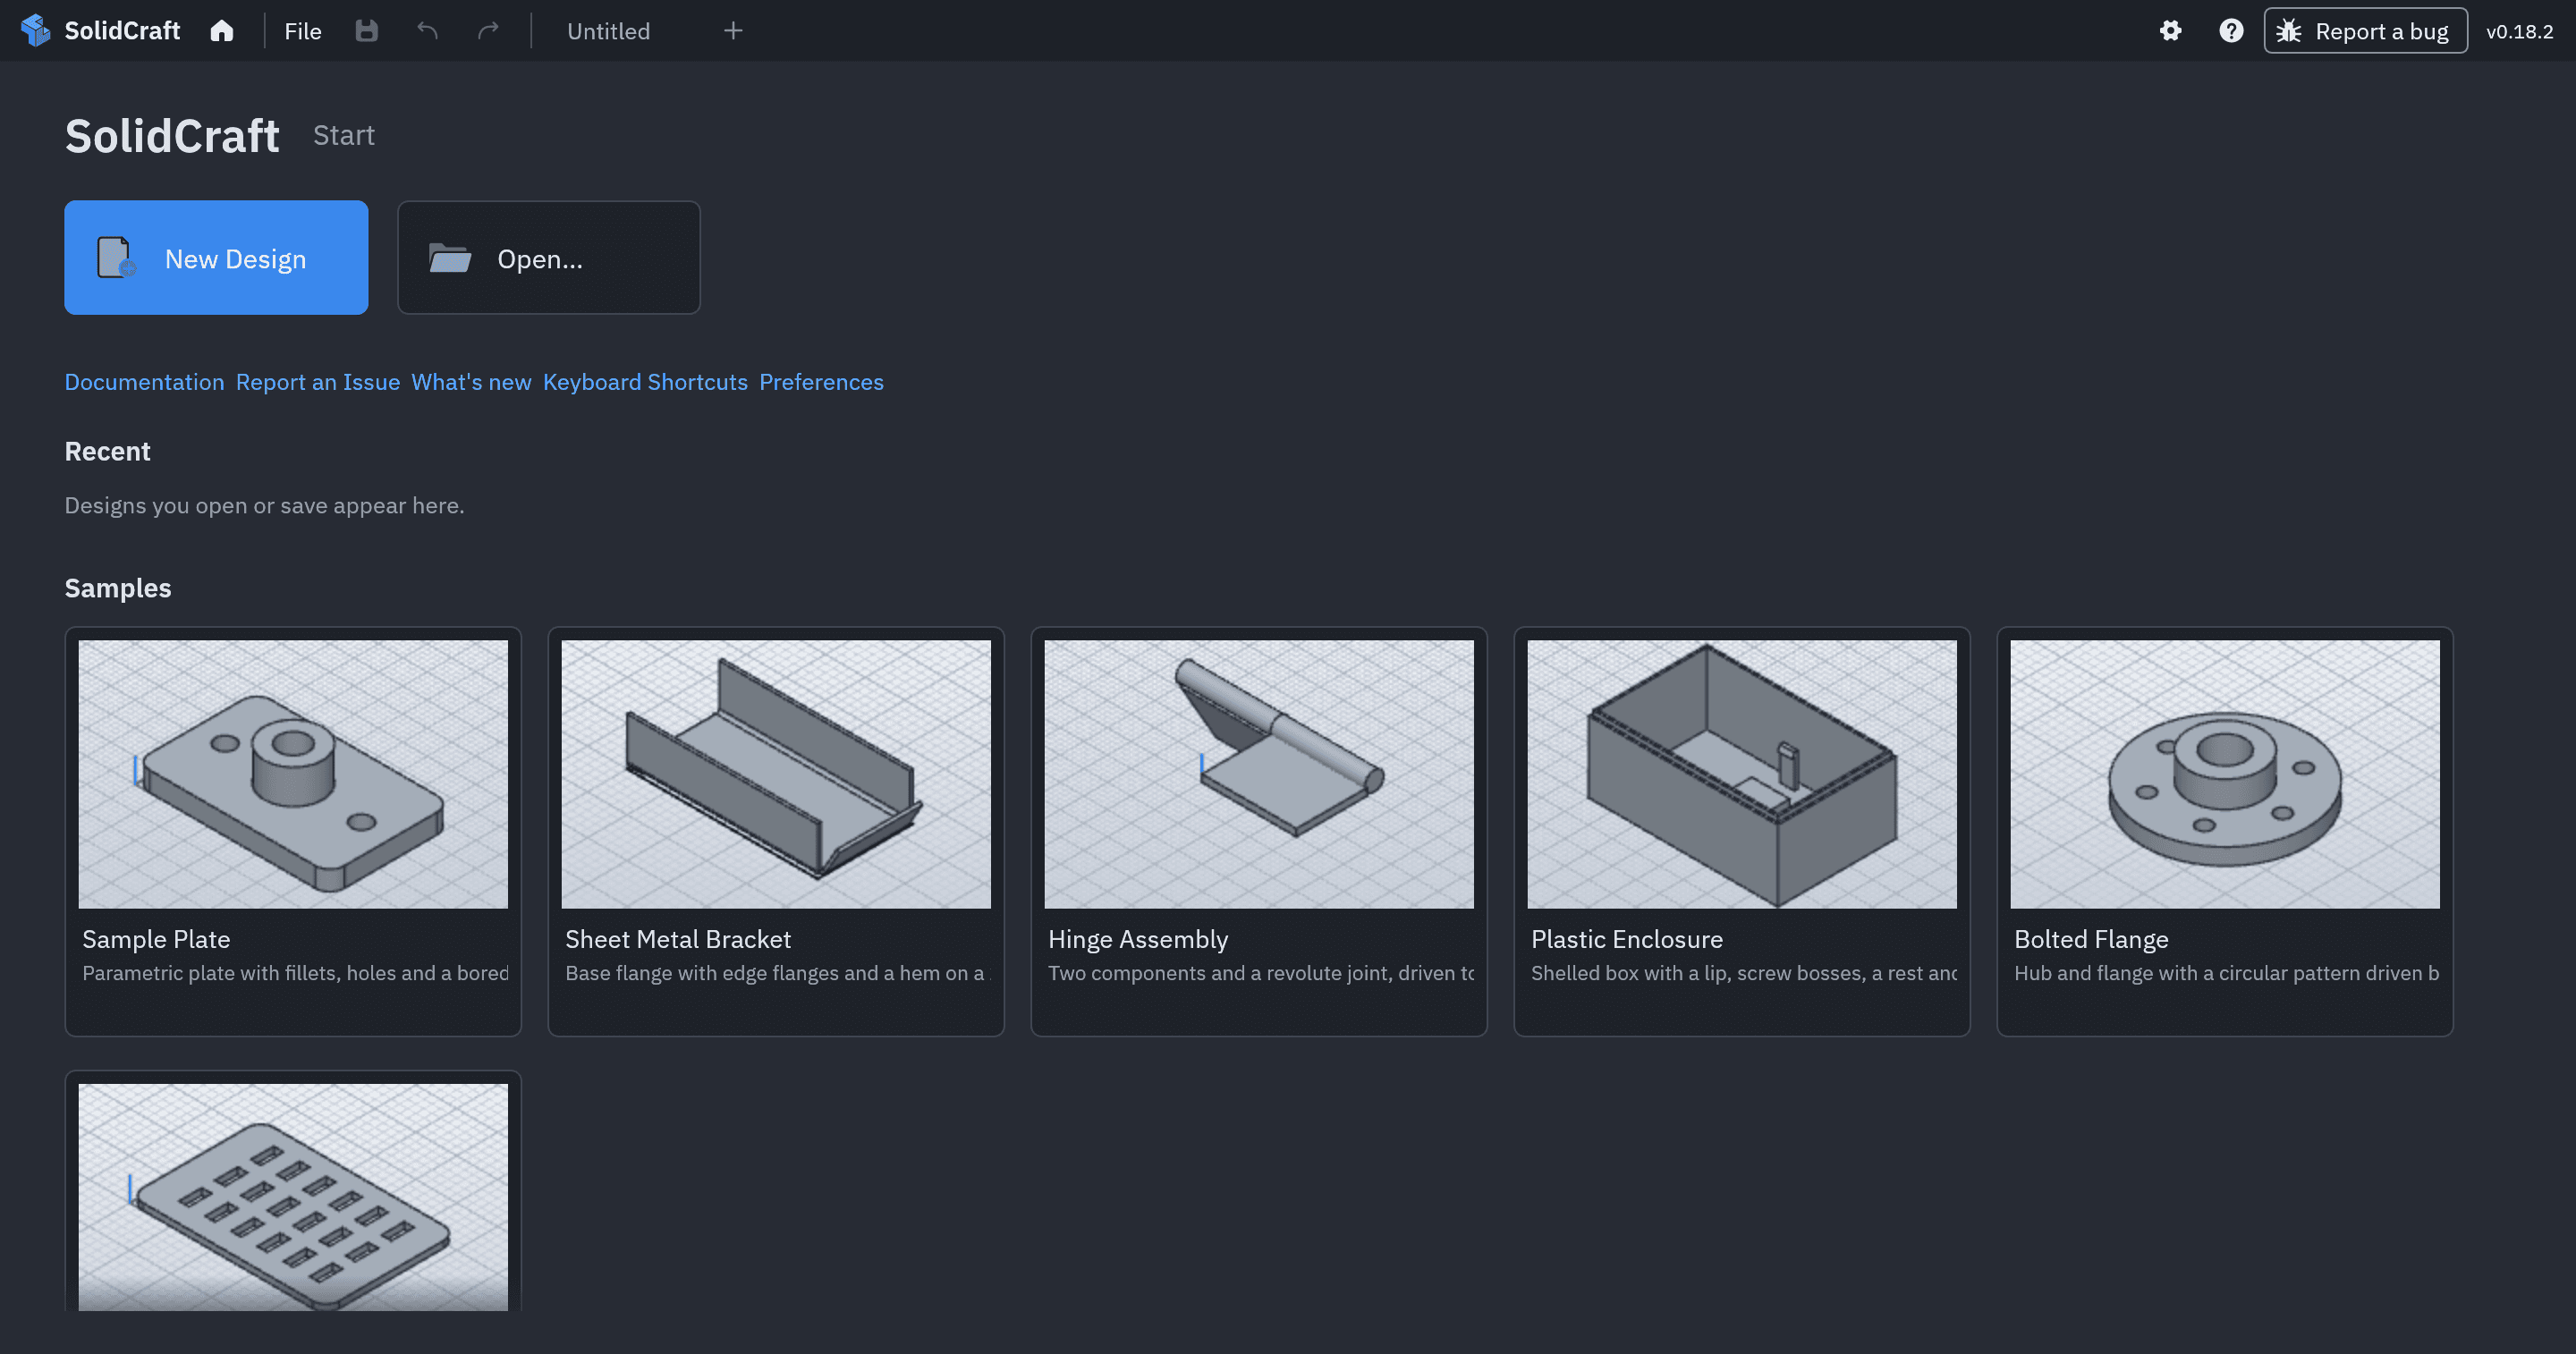The image size is (2576, 1354).
Task: Click the SolidCraft cube logo icon
Action: pos(36,31)
